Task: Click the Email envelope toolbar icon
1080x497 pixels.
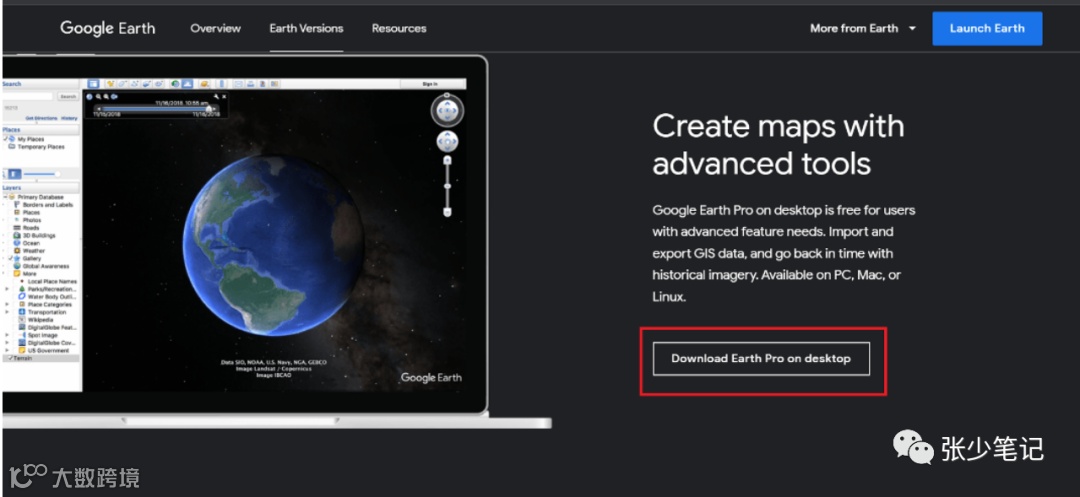Action: click(239, 84)
